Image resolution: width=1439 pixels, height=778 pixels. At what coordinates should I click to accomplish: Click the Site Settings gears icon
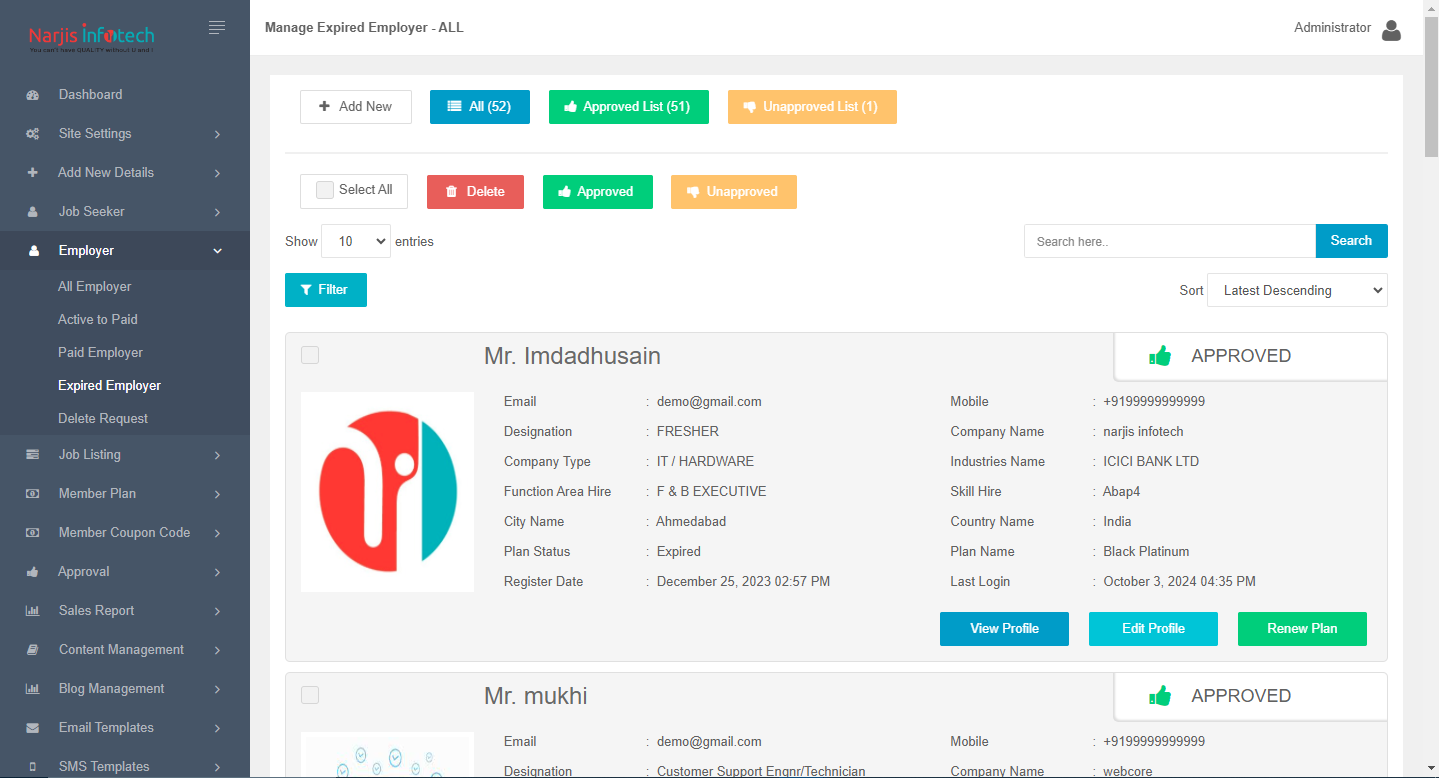tap(33, 134)
